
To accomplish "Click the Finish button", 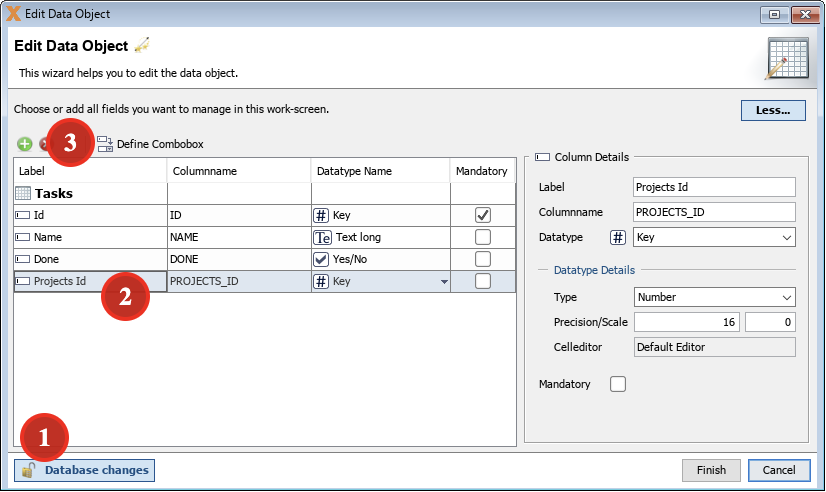I will click(x=711, y=470).
